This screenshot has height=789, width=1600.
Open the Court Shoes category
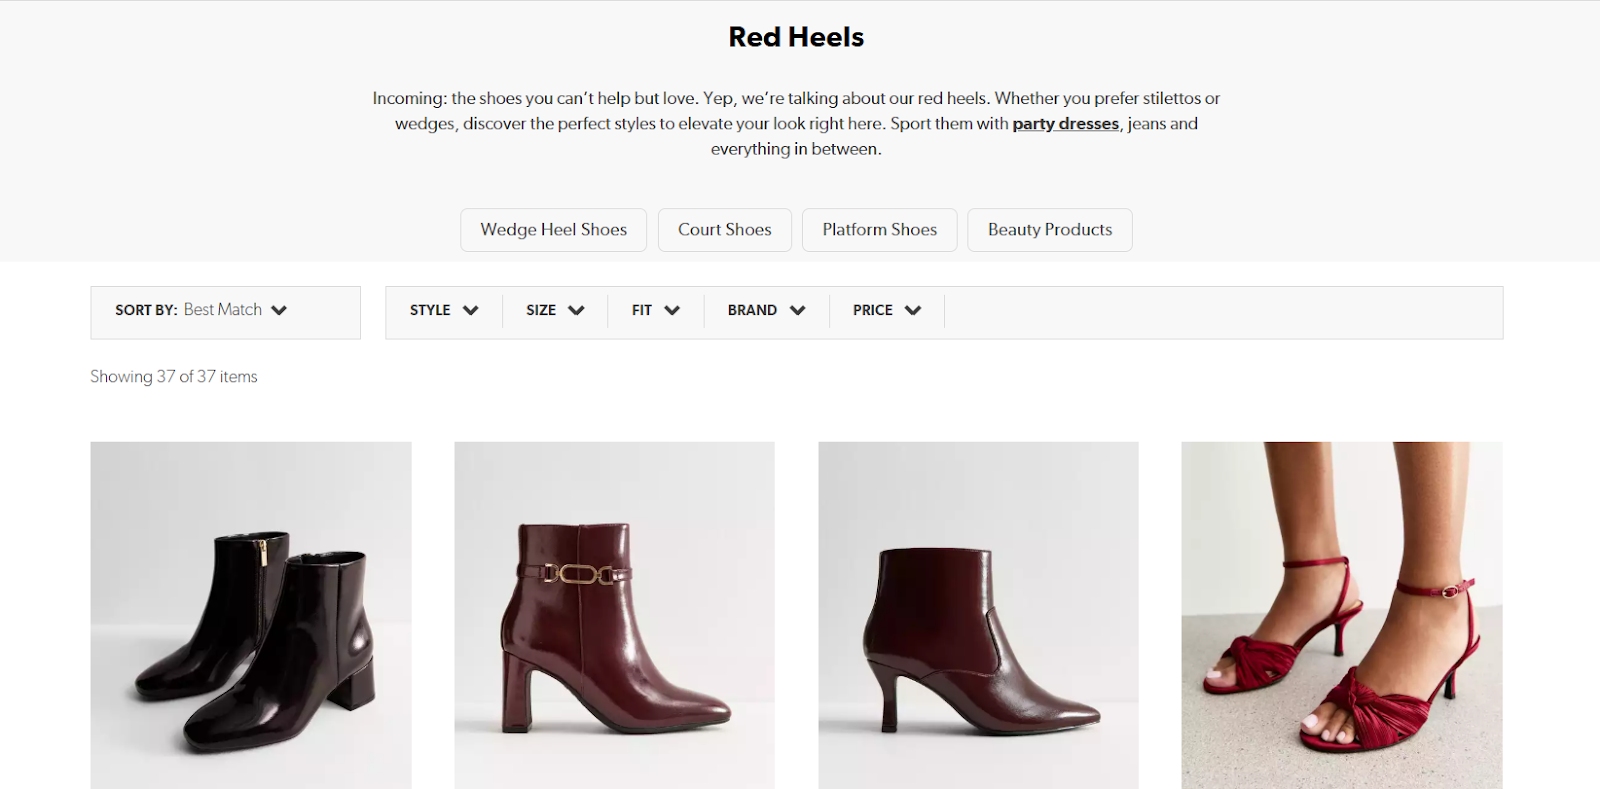(x=724, y=229)
